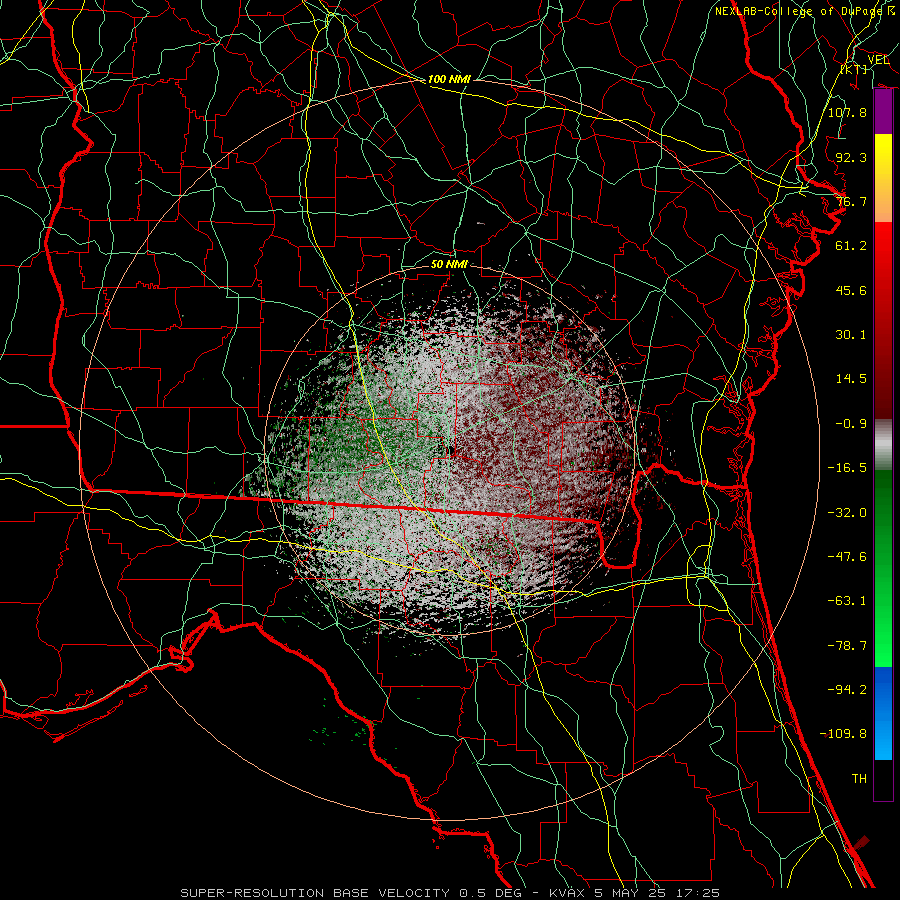900x900 pixels.
Task: Click the gray near-zero segment of the color bar
Action: tap(883, 445)
